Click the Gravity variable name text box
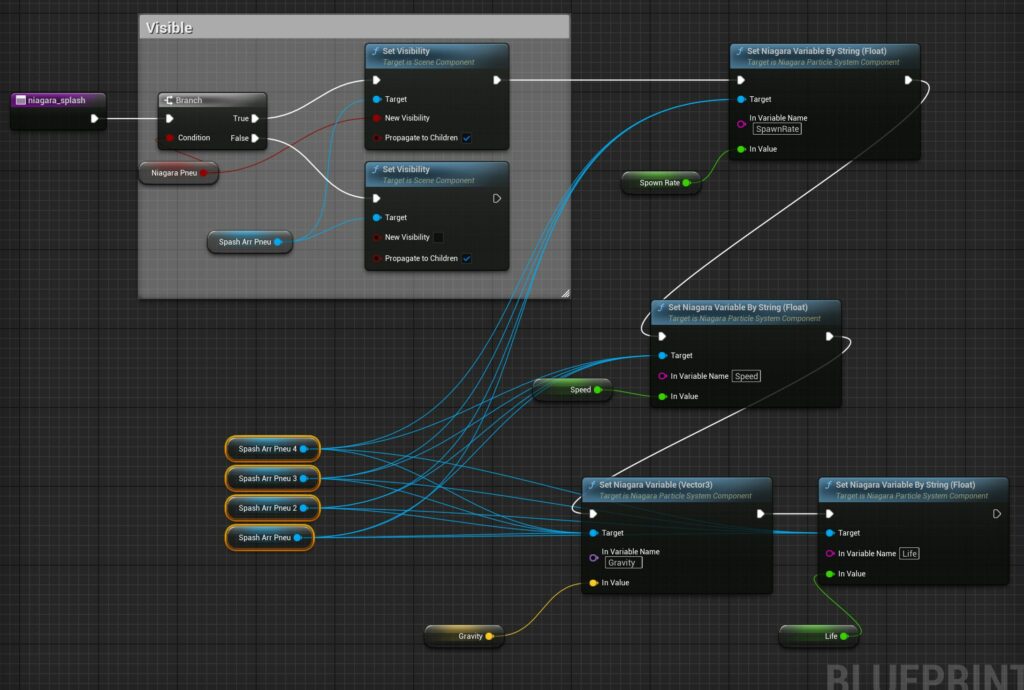The image size is (1024, 690). [623, 563]
